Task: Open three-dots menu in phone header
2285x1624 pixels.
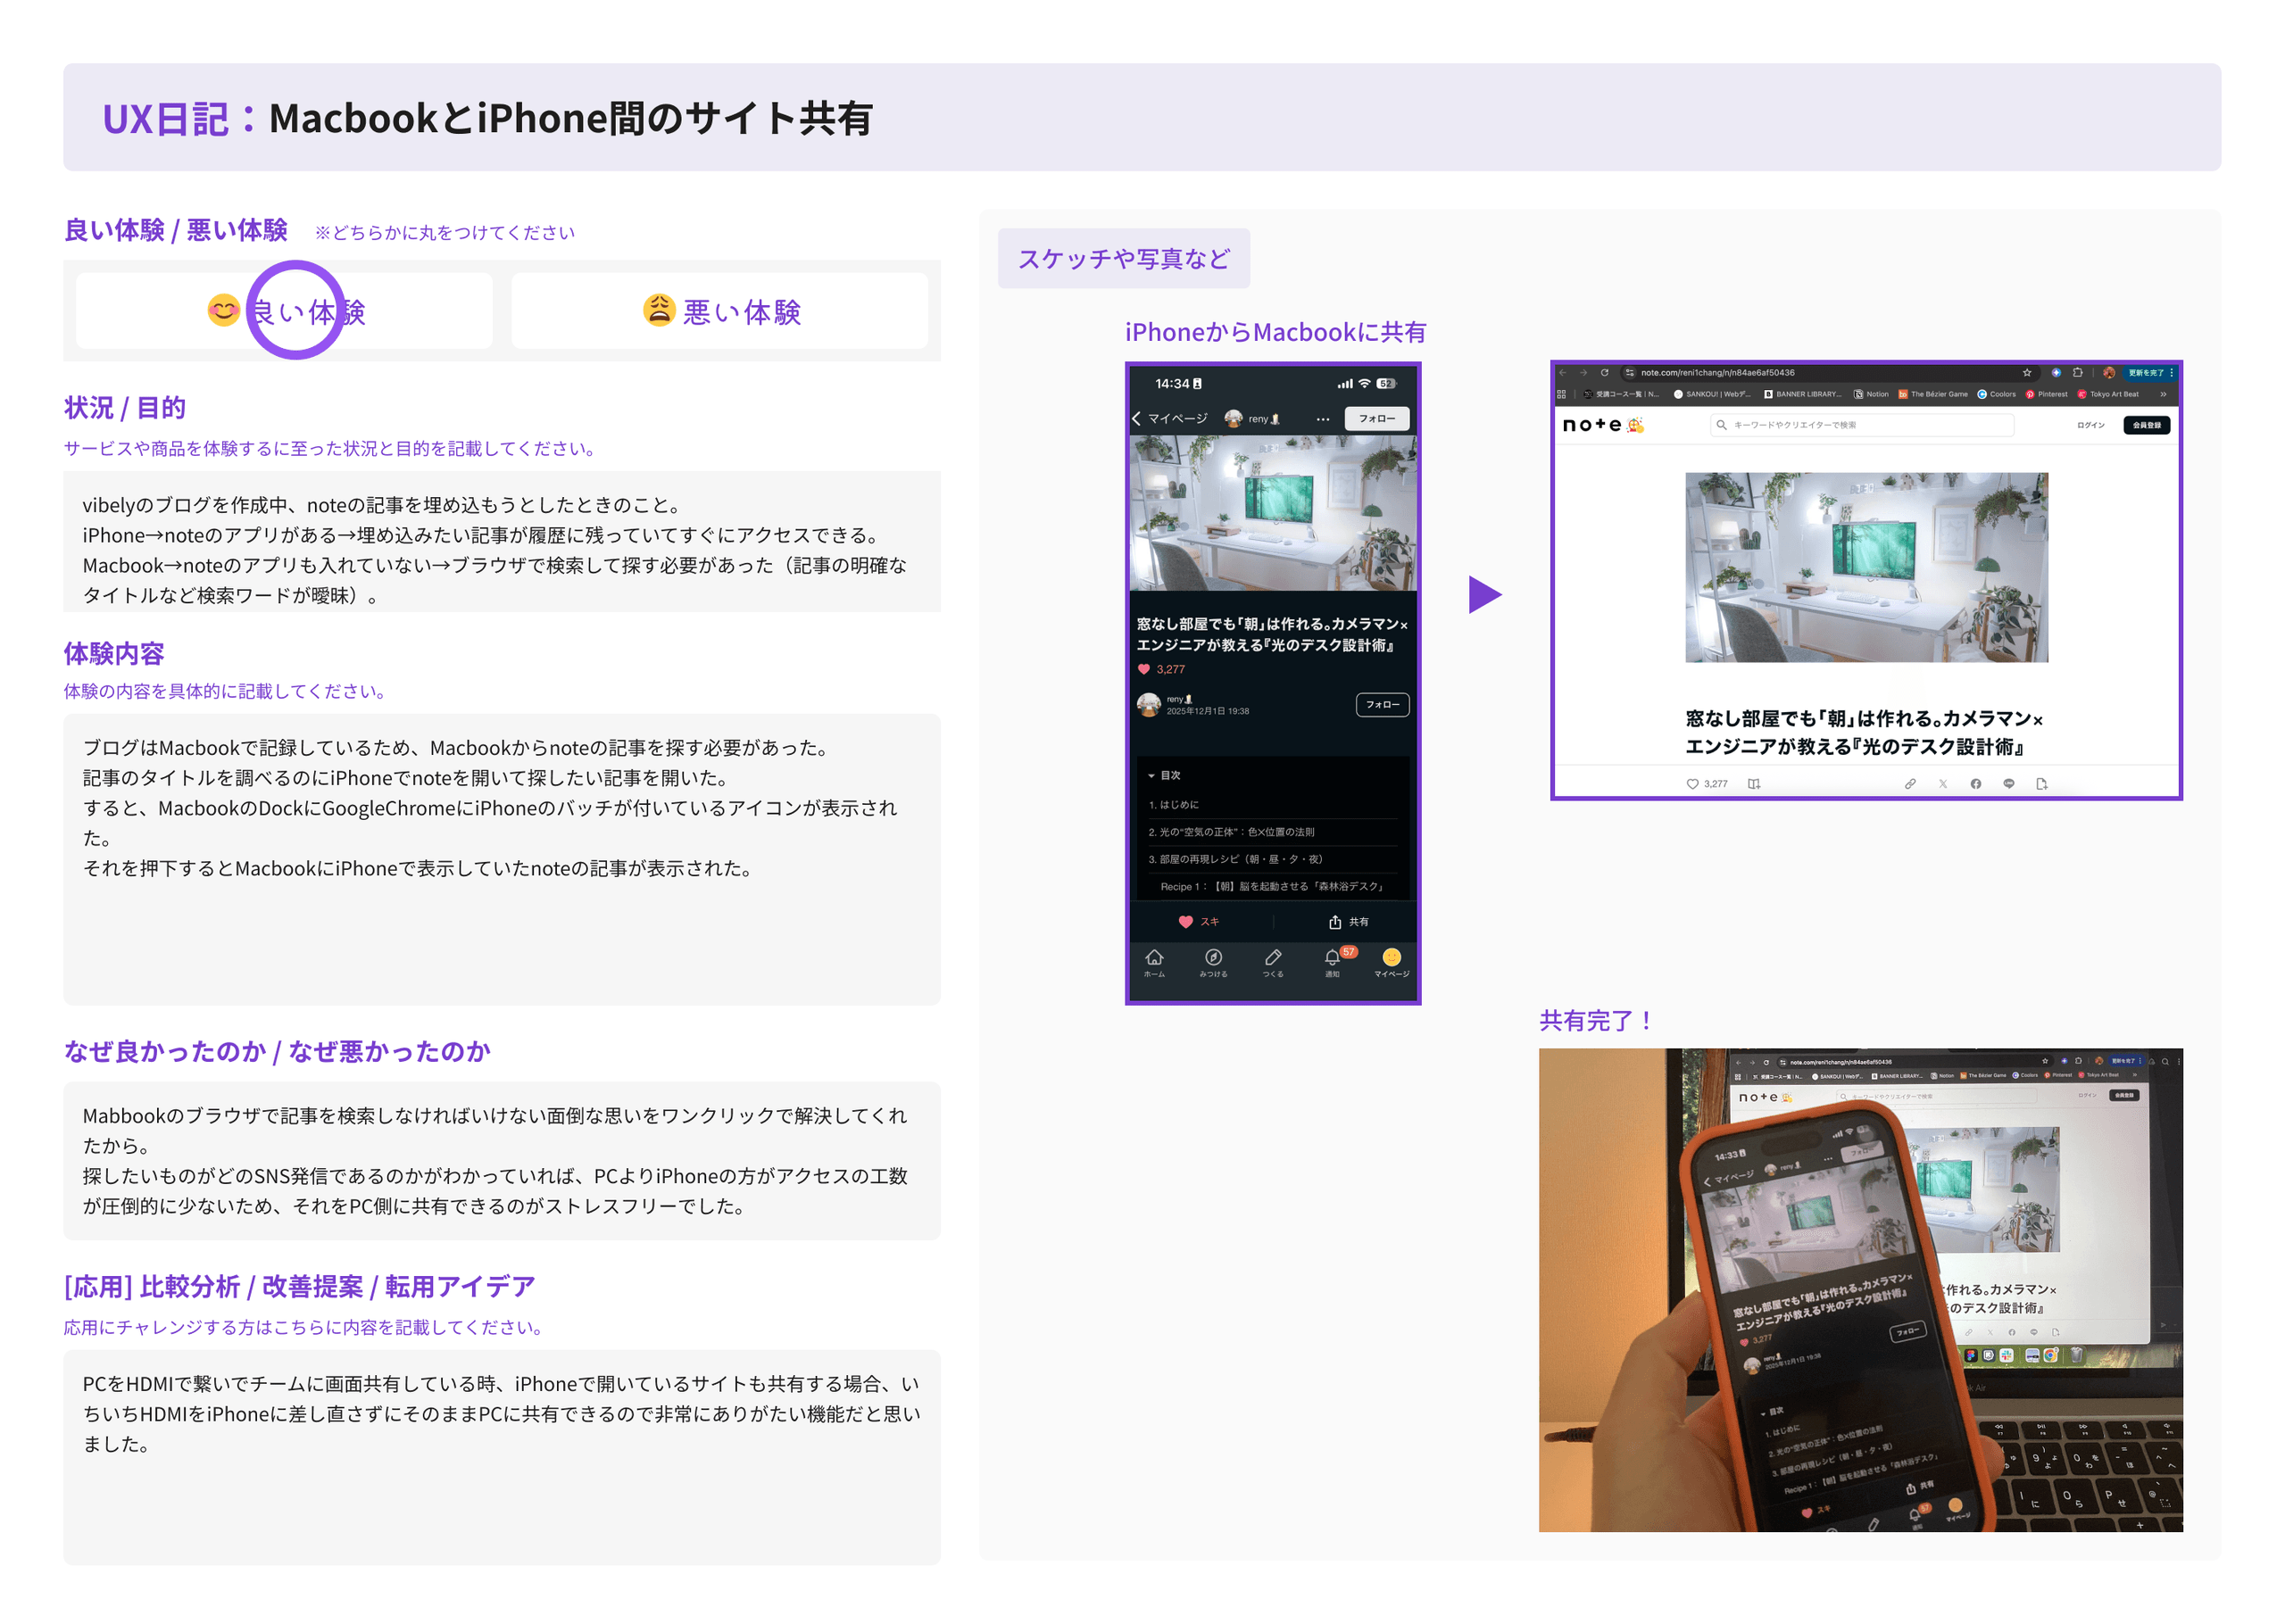Action: coord(1323,419)
